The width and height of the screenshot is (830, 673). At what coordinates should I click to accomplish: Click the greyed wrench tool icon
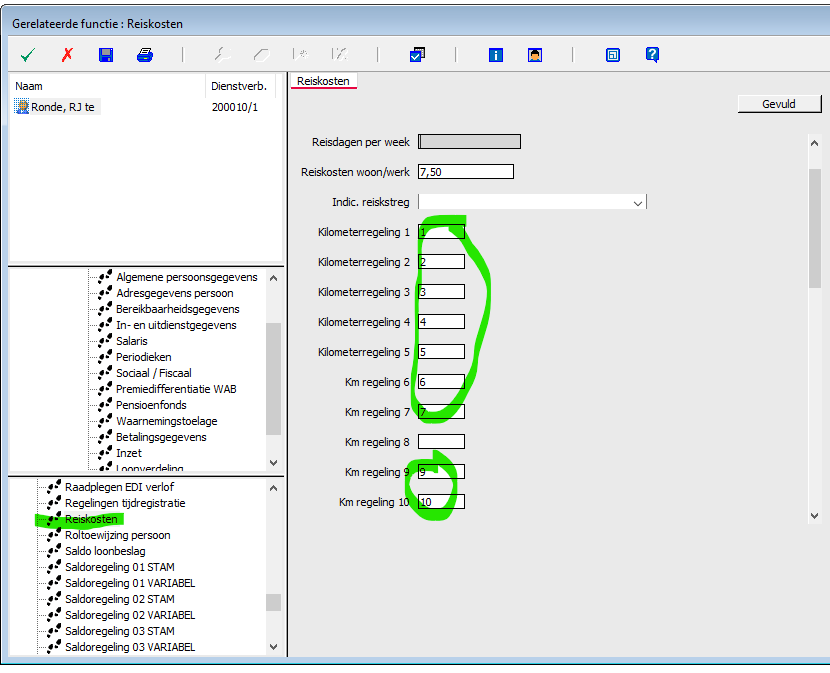(222, 55)
